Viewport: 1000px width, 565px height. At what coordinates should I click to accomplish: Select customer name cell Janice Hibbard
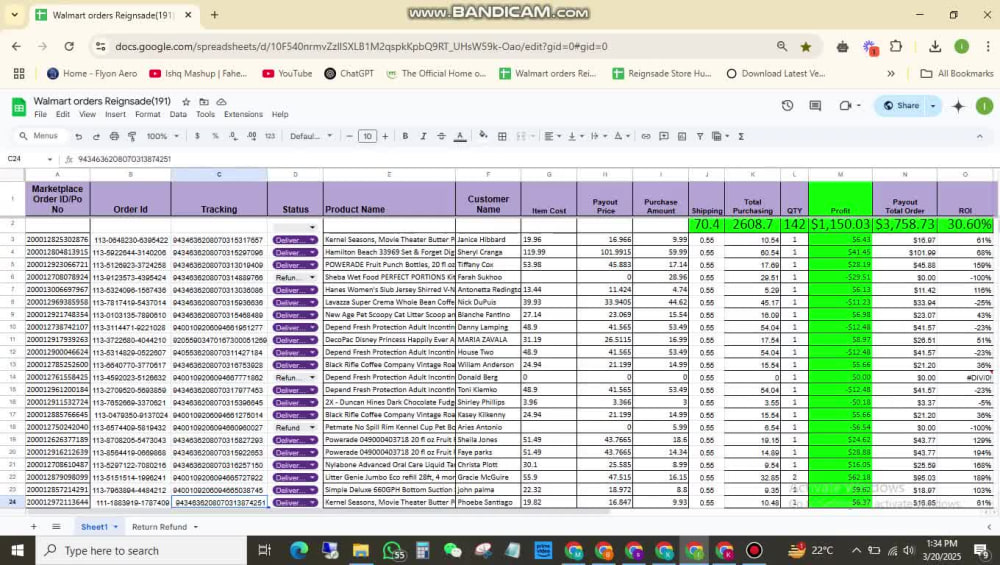tap(488, 240)
